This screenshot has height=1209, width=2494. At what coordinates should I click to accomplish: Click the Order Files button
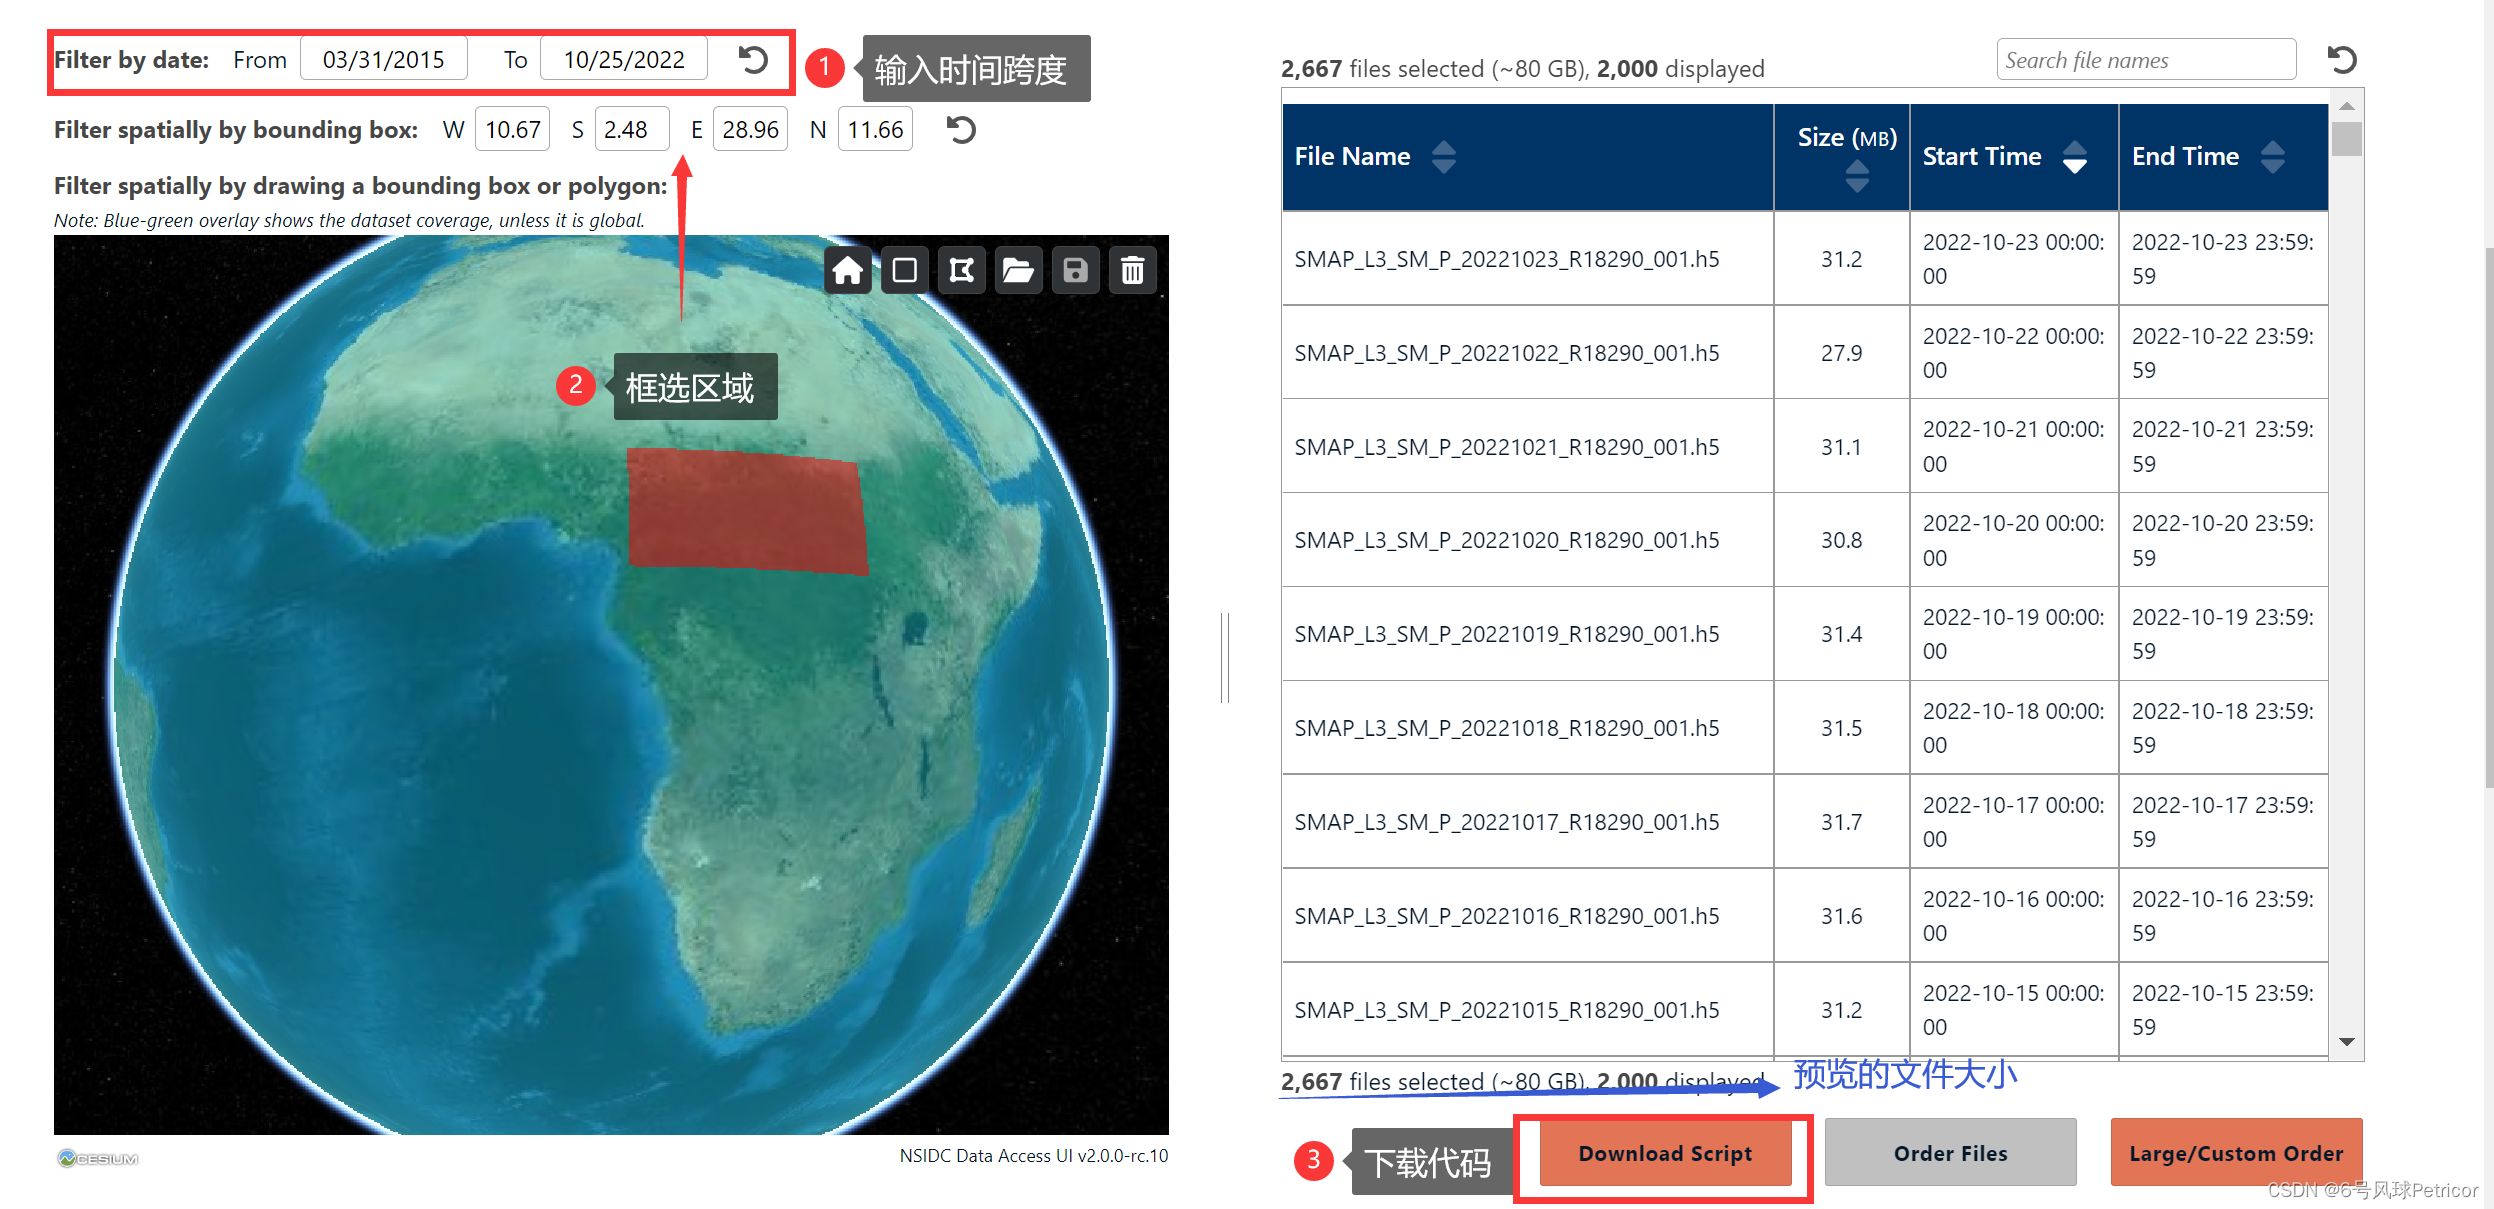coord(1950,1154)
